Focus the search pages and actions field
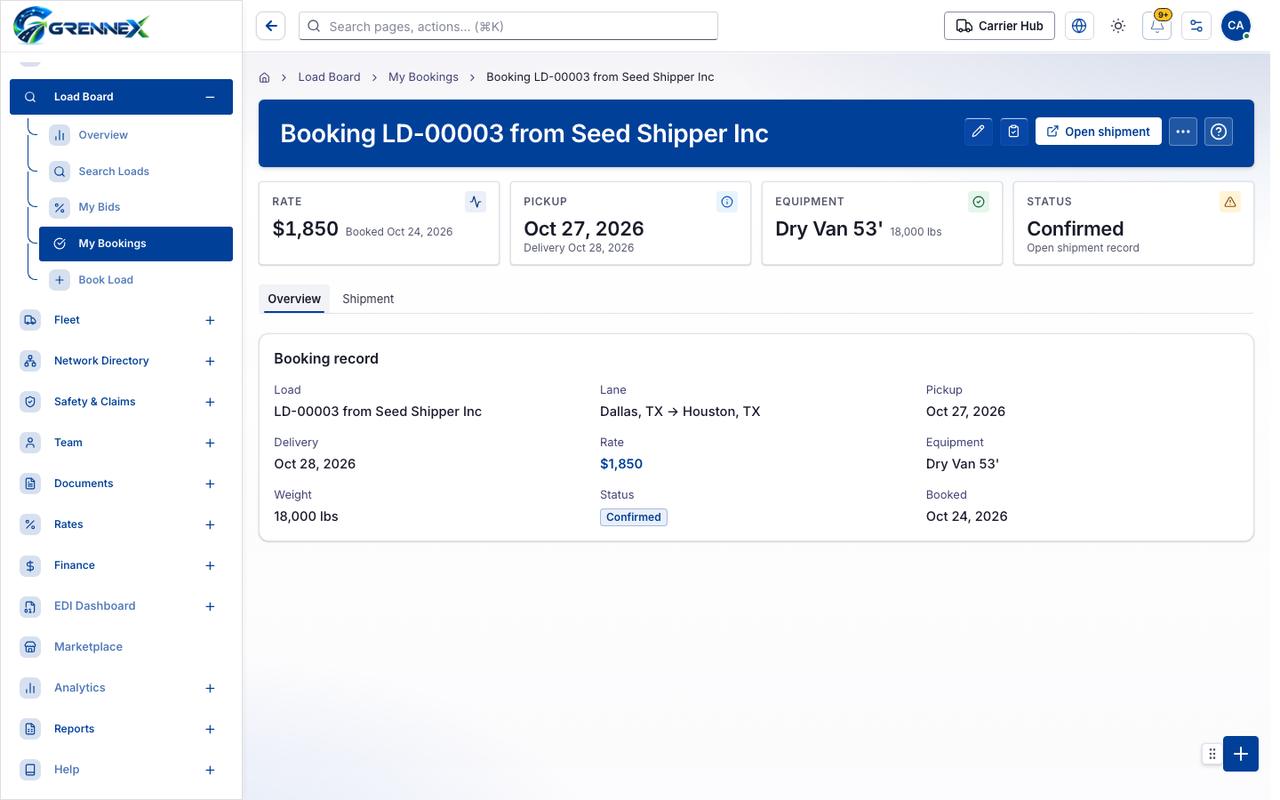 [x=508, y=26]
